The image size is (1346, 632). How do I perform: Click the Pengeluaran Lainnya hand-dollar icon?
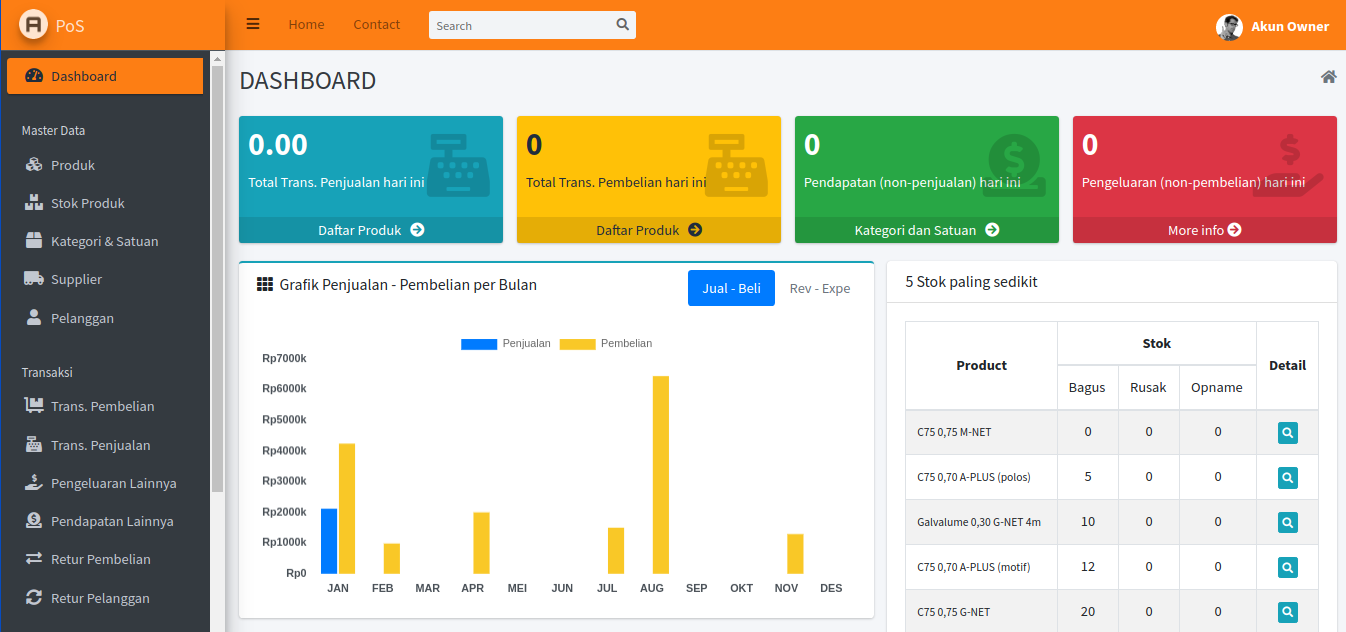tap(34, 483)
